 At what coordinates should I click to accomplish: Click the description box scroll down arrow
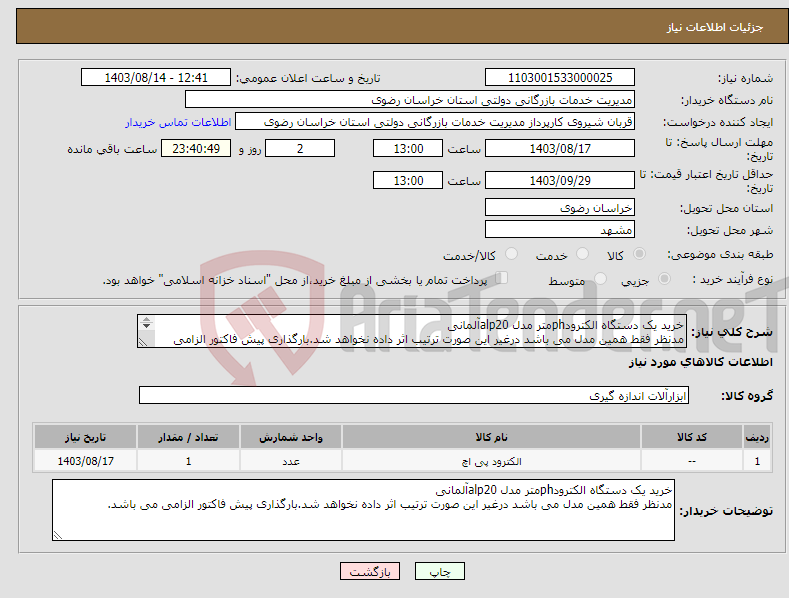tap(146, 326)
